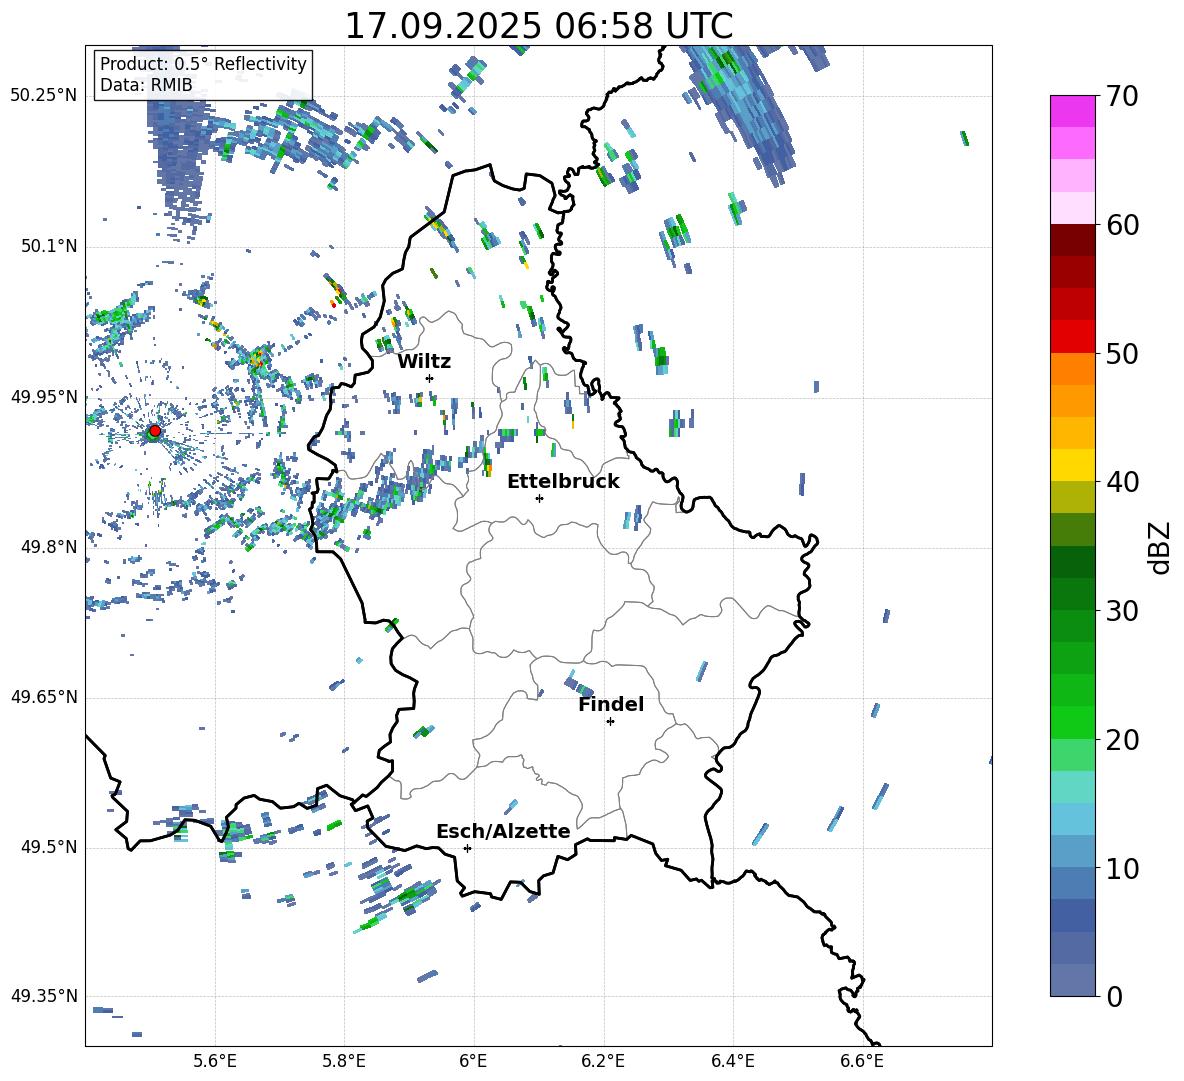Click the Findel station cross marker
1184x1081 pixels.
610,721
